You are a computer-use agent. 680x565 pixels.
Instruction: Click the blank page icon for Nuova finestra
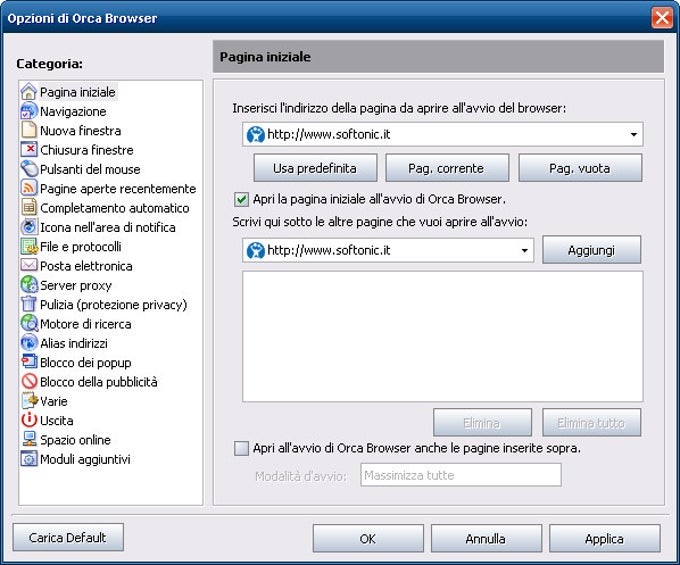[x=29, y=130]
